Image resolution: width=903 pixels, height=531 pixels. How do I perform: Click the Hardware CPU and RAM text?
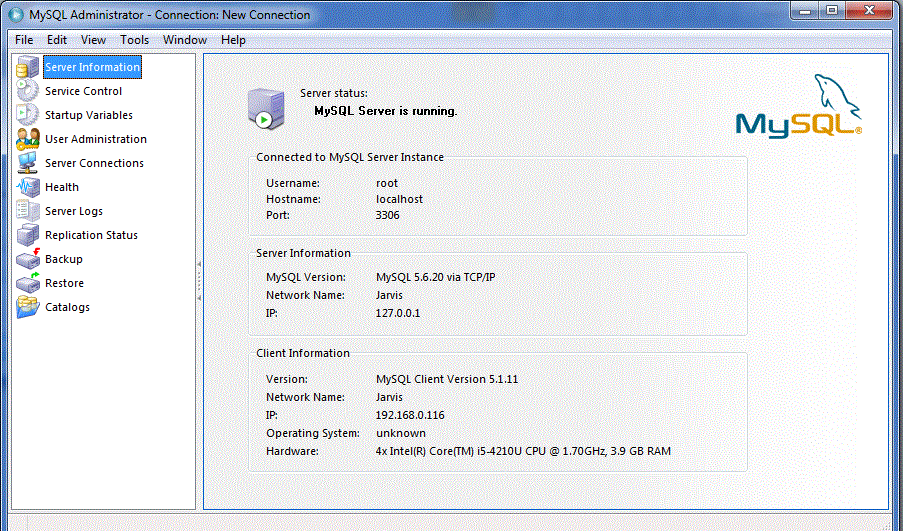click(523, 452)
